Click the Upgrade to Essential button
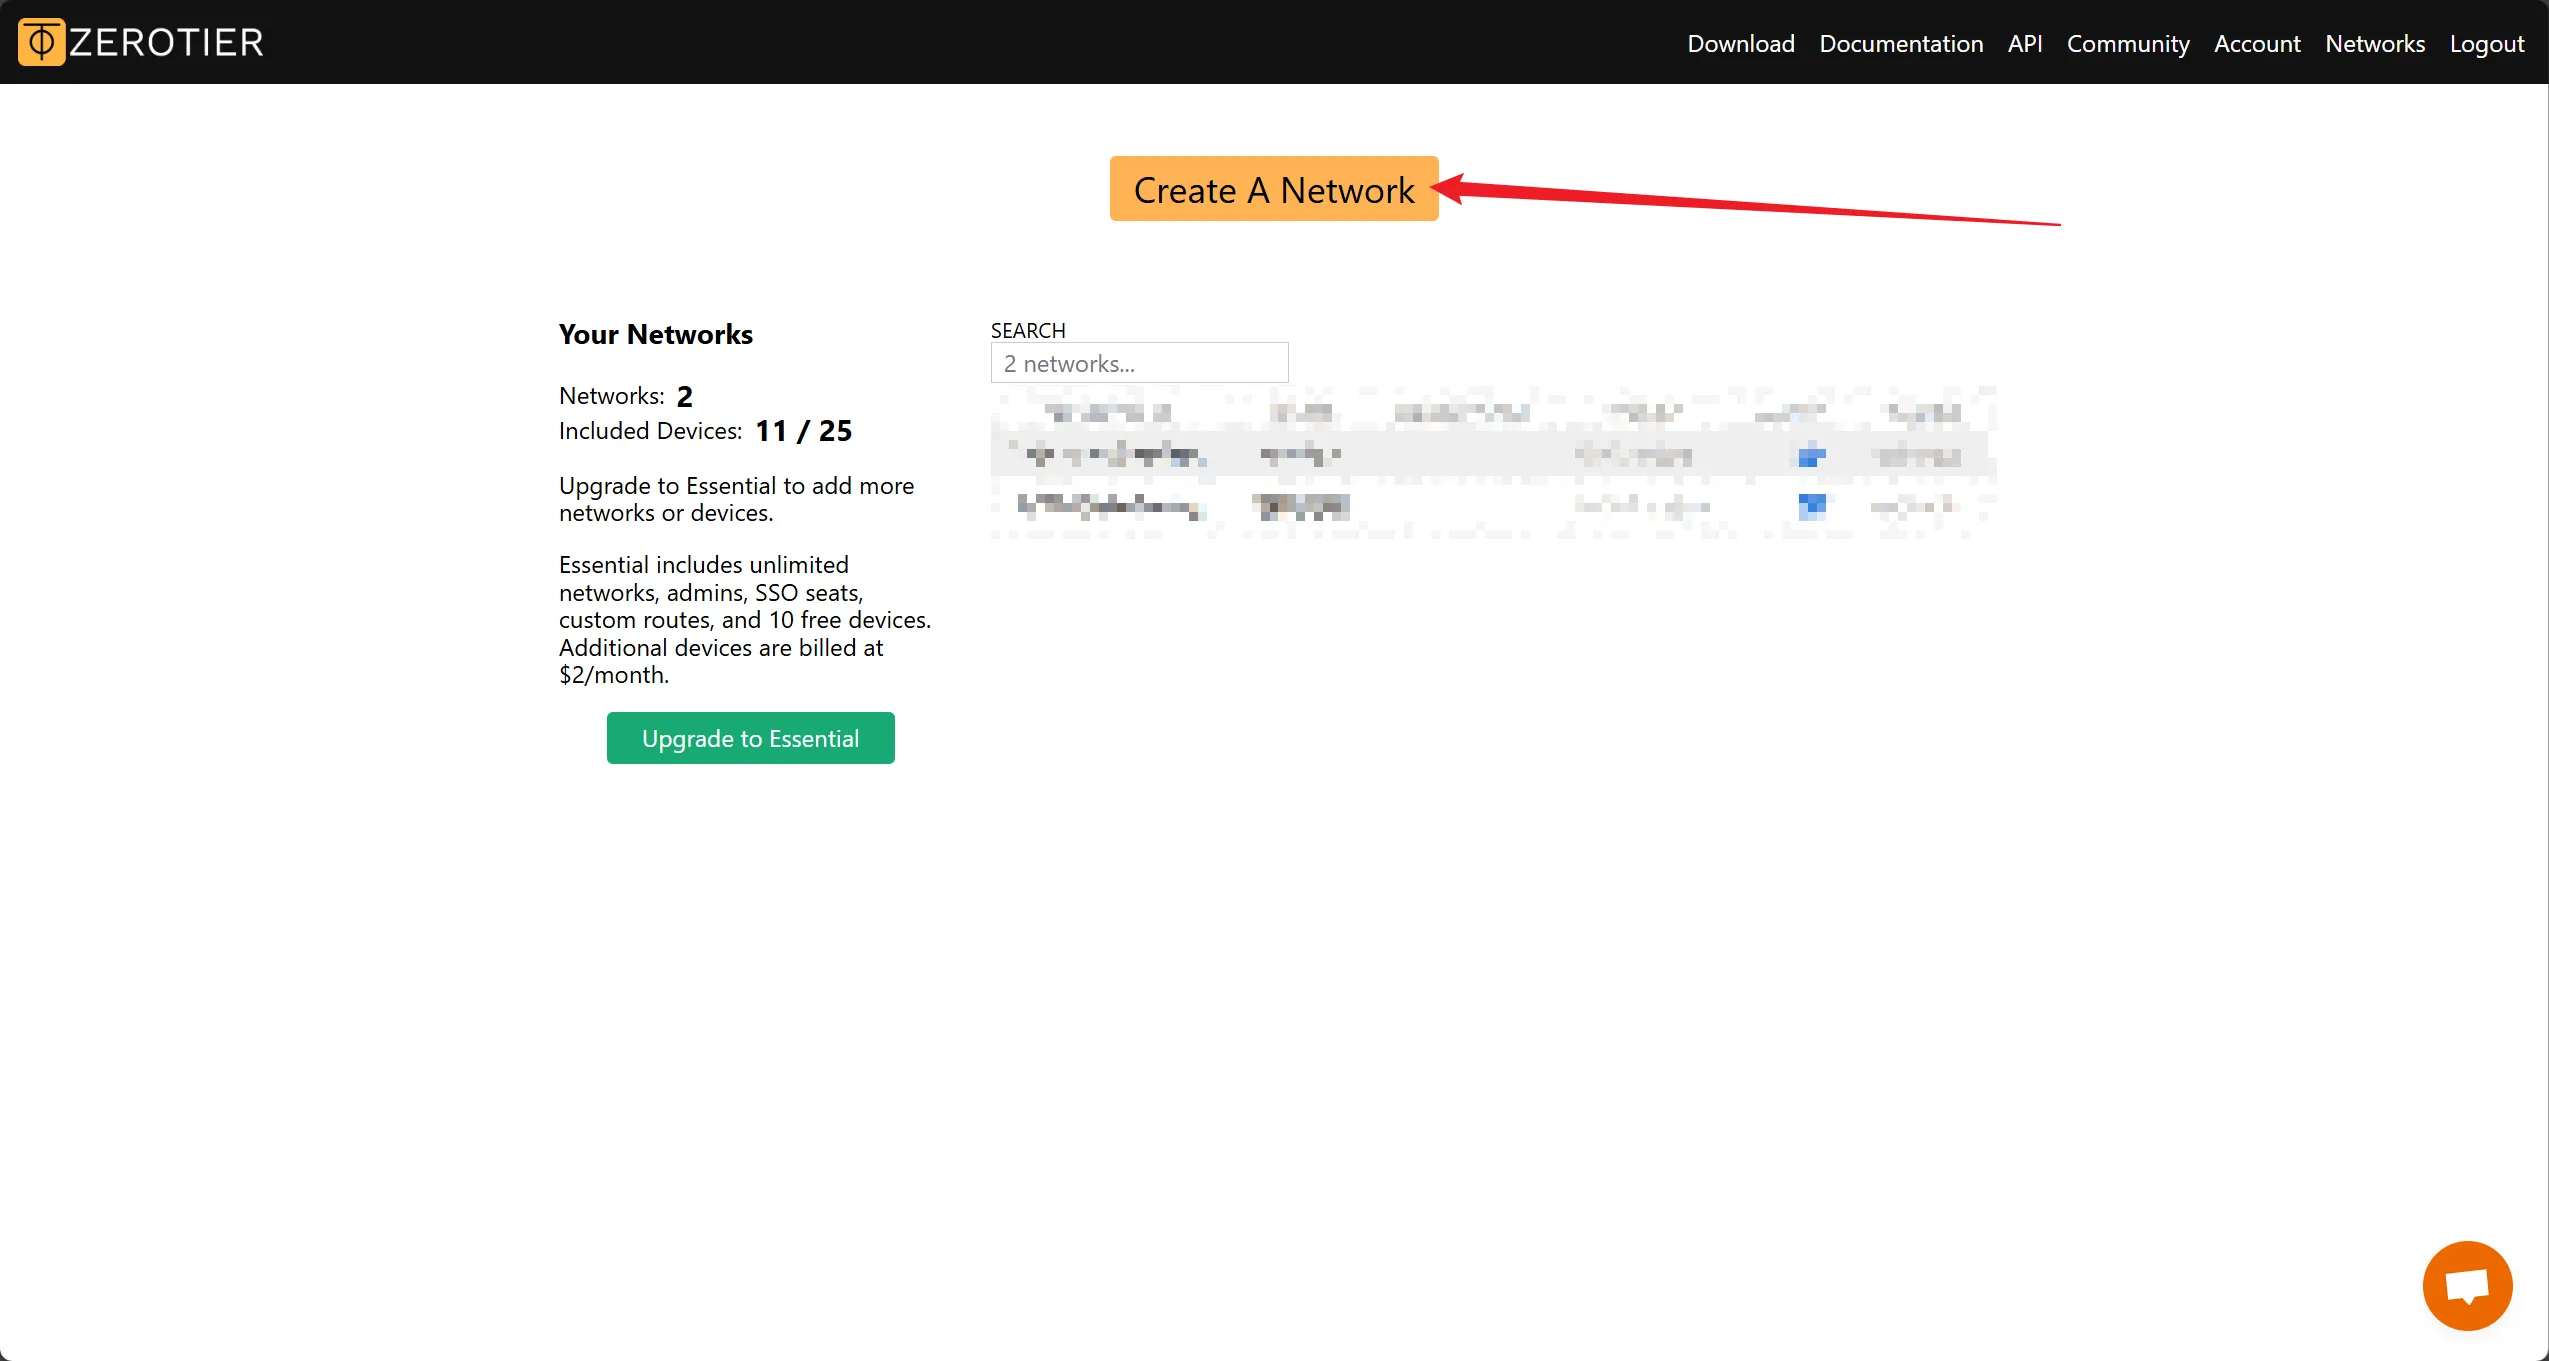The width and height of the screenshot is (2549, 1361). point(750,738)
